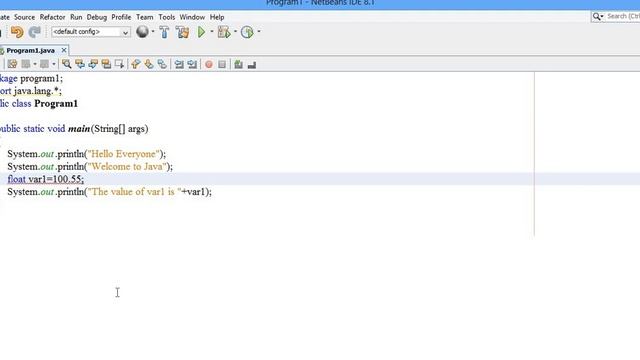
Task: Open the Team menu
Action: click(x=145, y=17)
